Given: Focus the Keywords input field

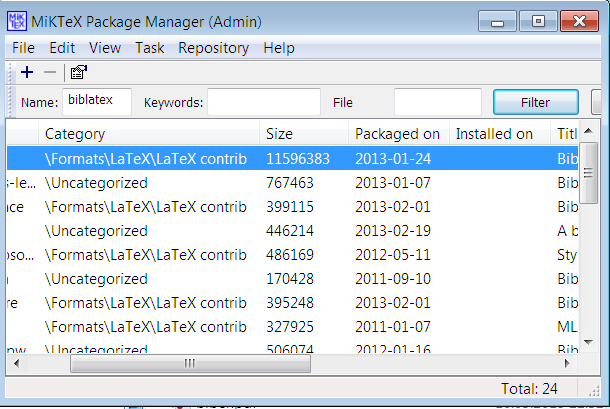Looking at the screenshot, I should 263,102.
